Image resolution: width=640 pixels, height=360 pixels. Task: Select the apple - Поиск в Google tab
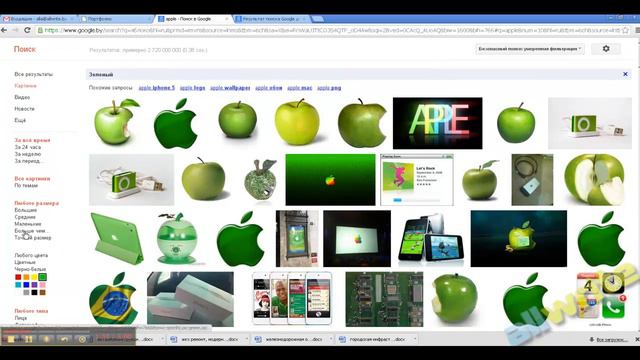tap(192, 19)
